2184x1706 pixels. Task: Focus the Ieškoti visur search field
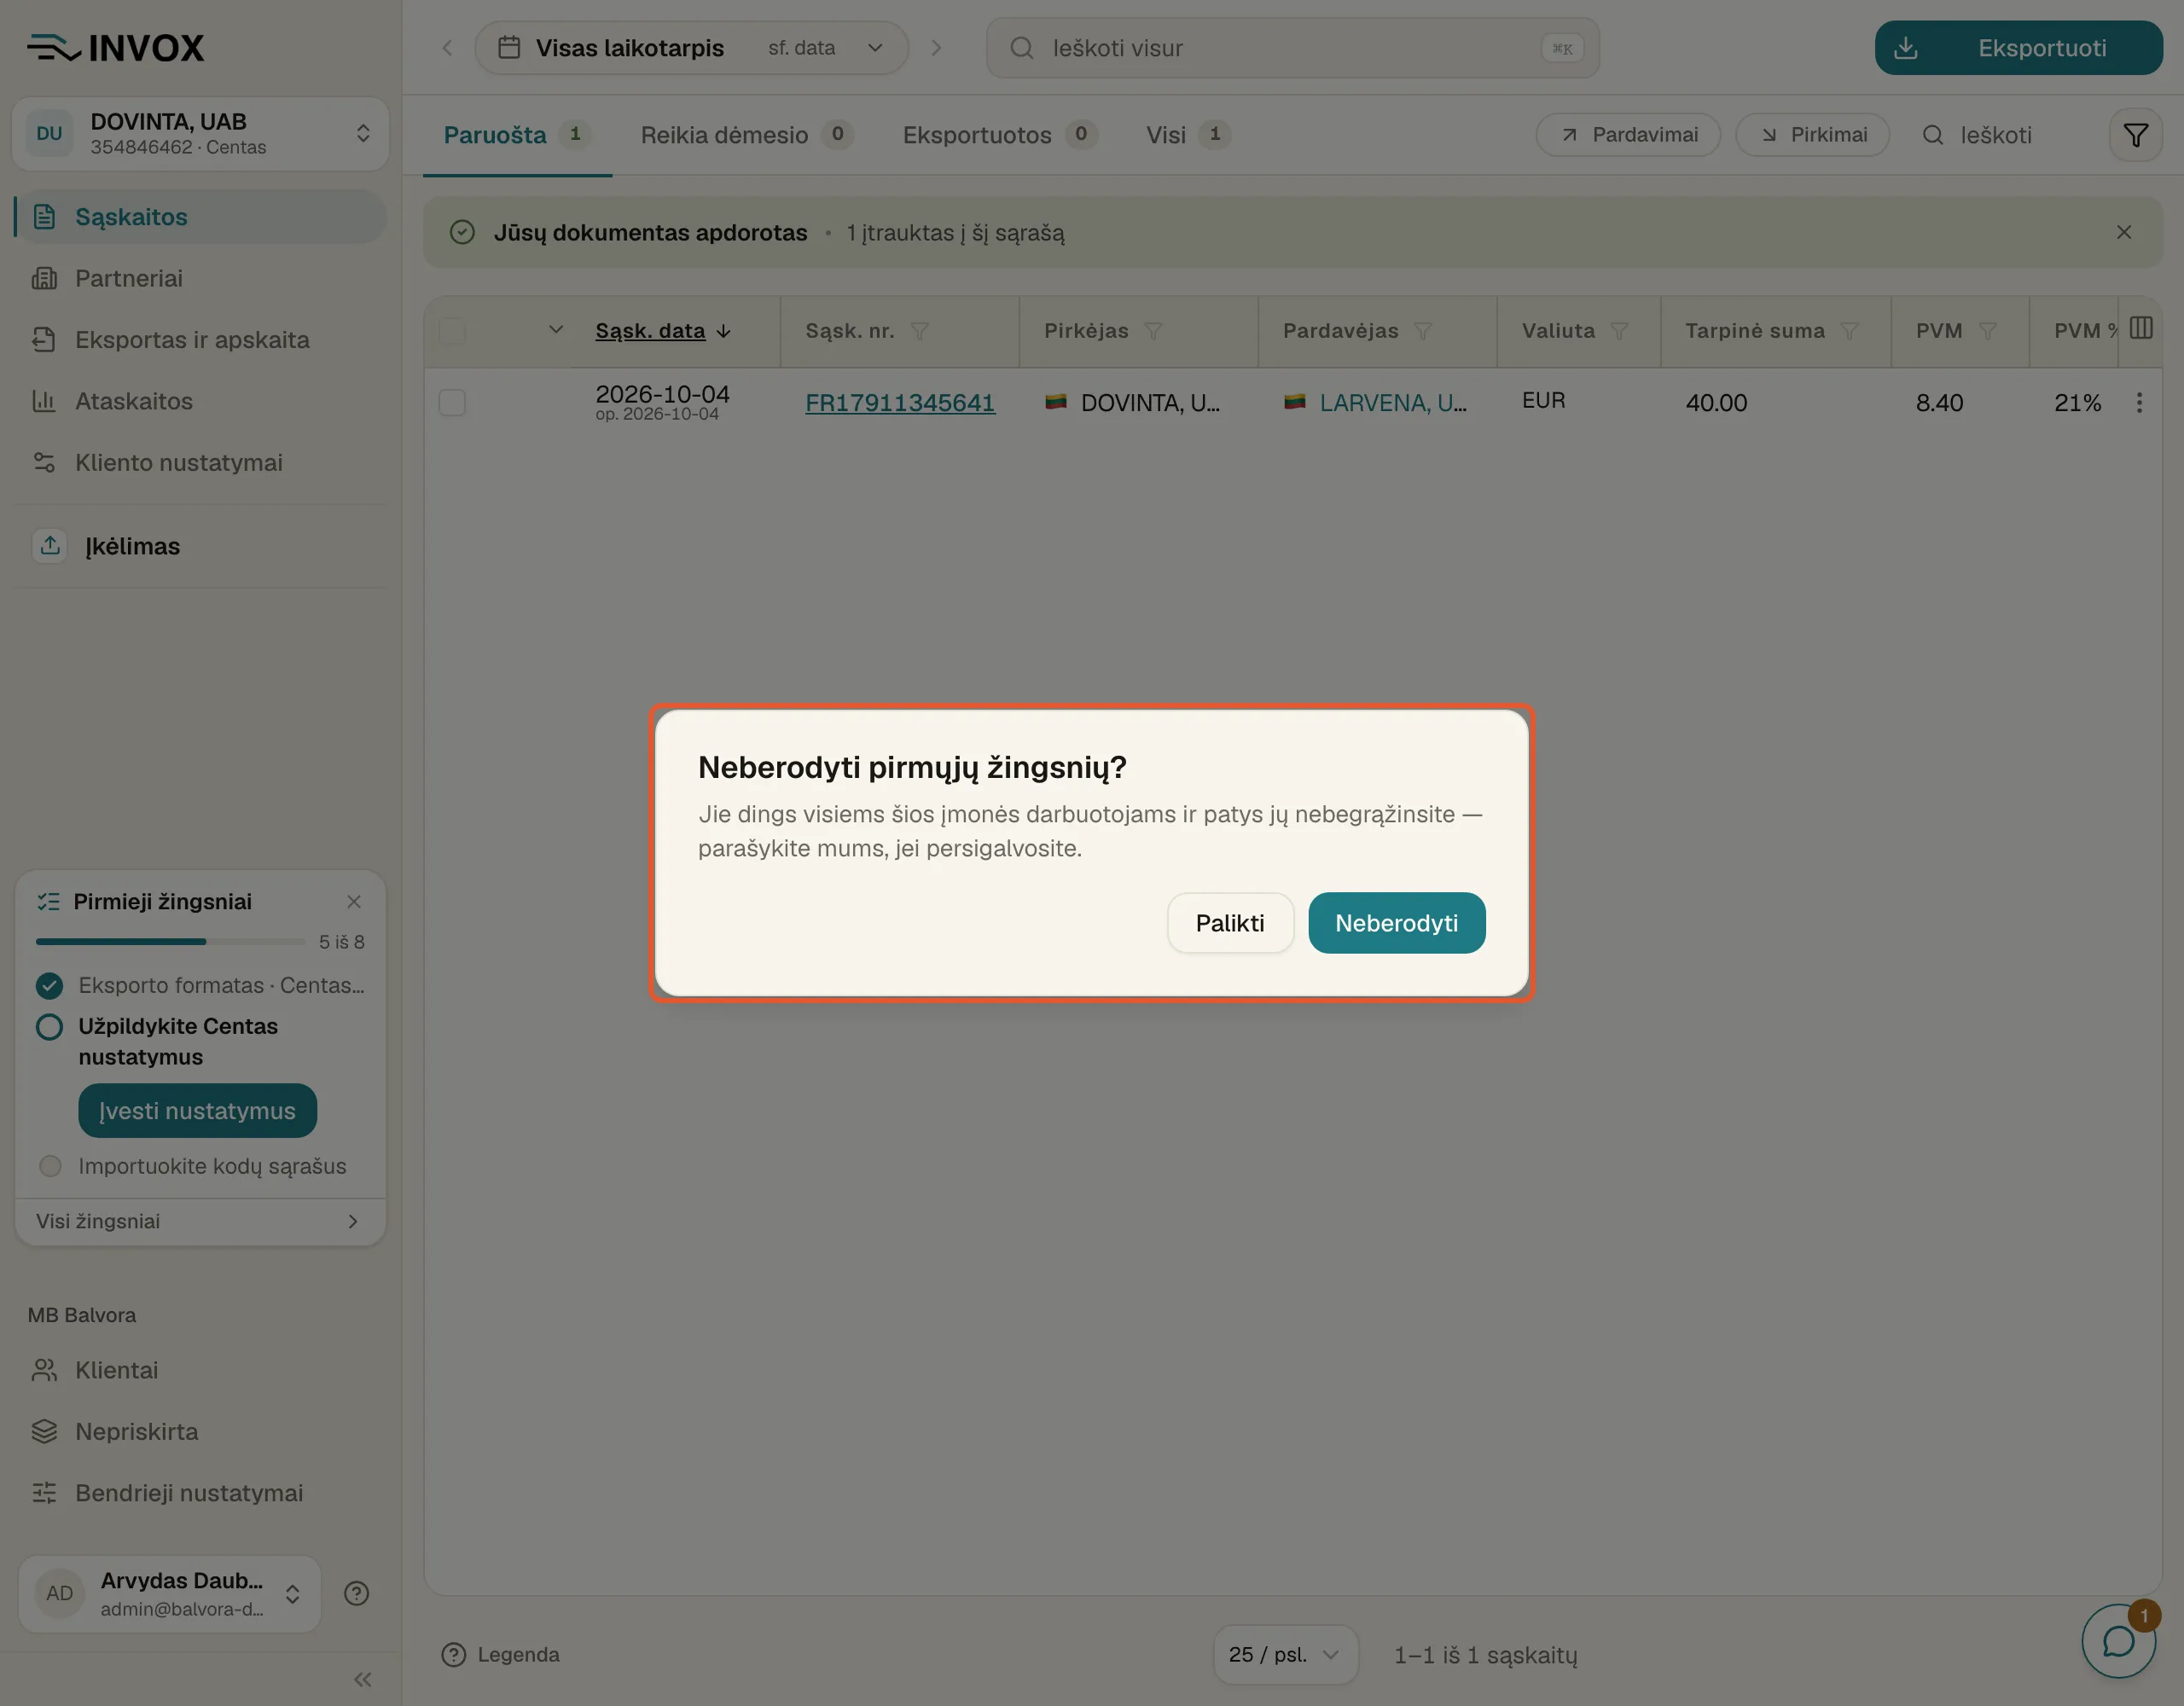coord(1292,48)
